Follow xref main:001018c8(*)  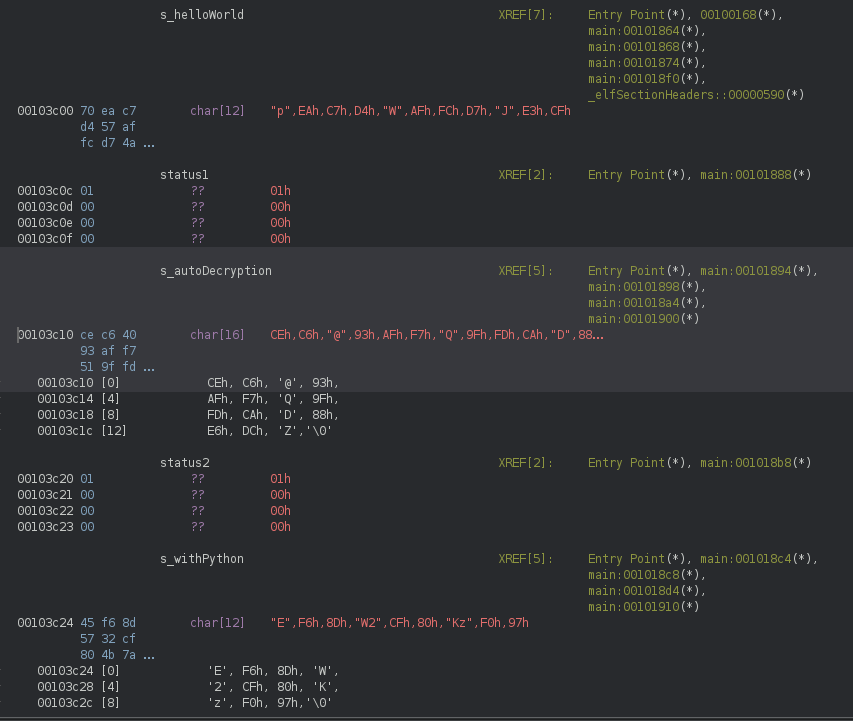644,575
